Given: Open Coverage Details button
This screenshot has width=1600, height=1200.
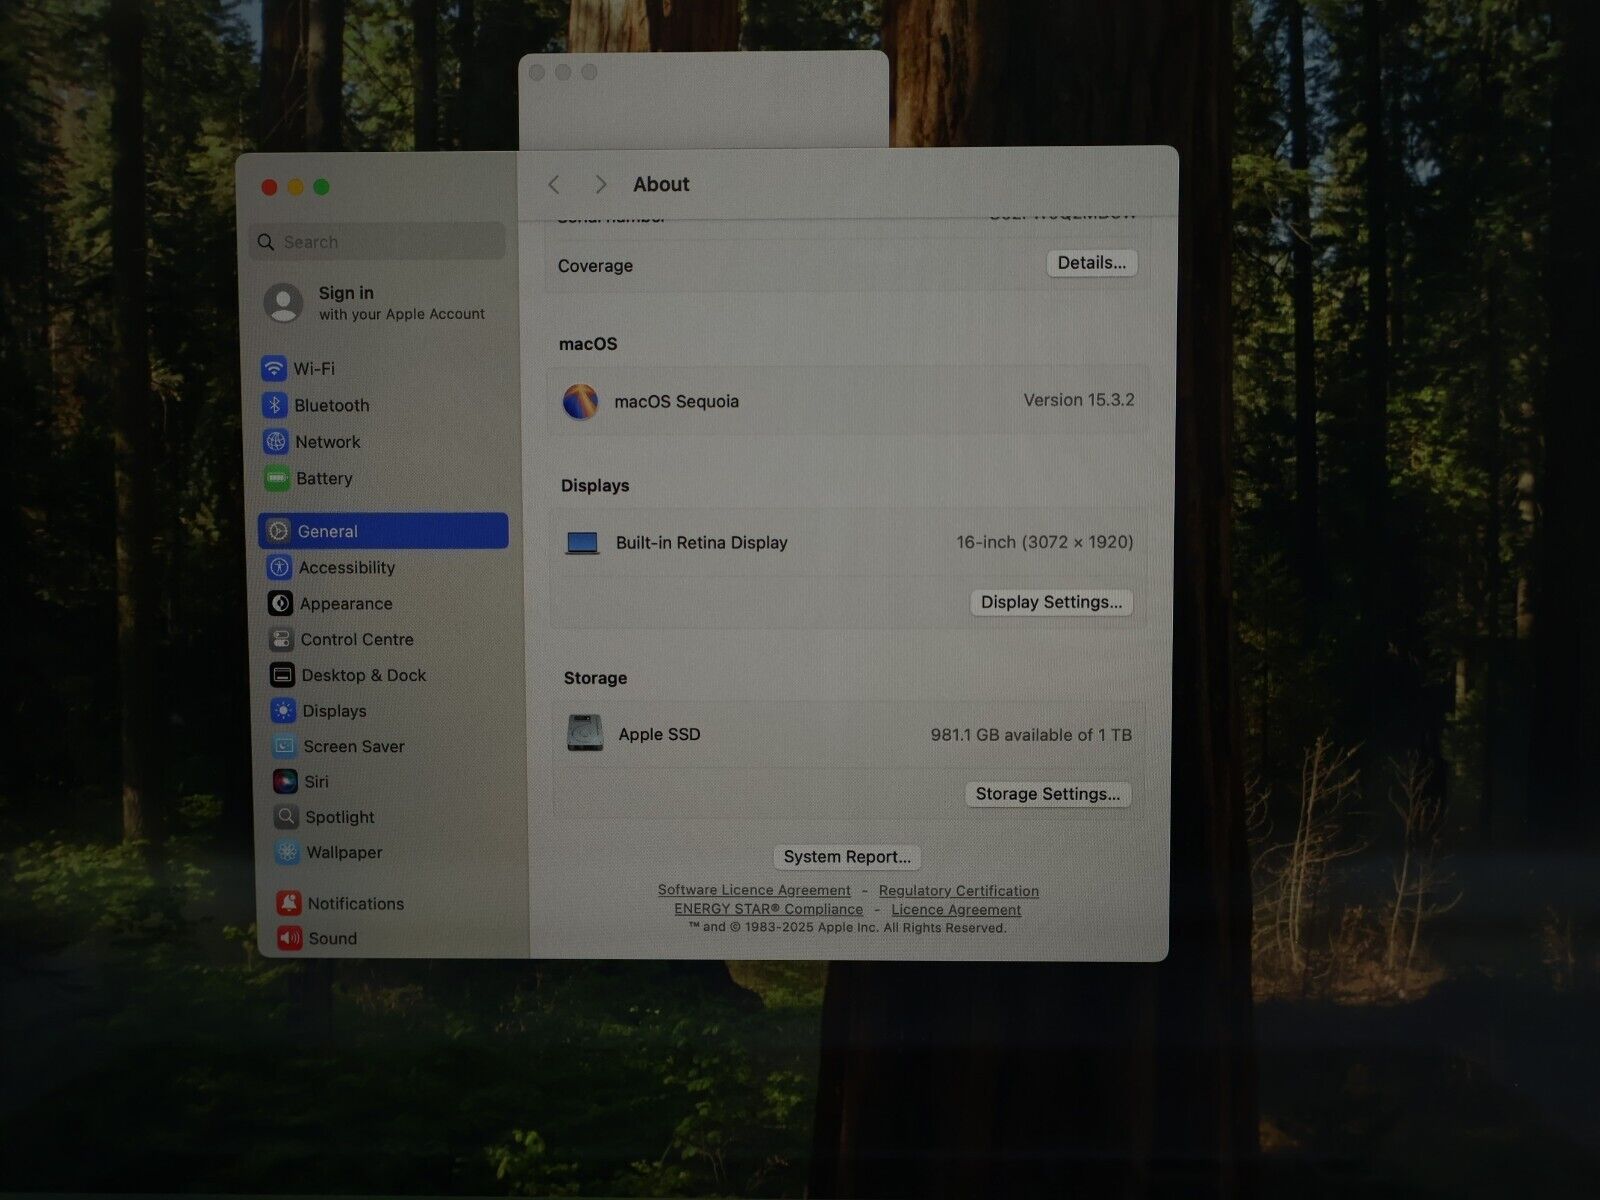Looking at the screenshot, I should (x=1092, y=263).
